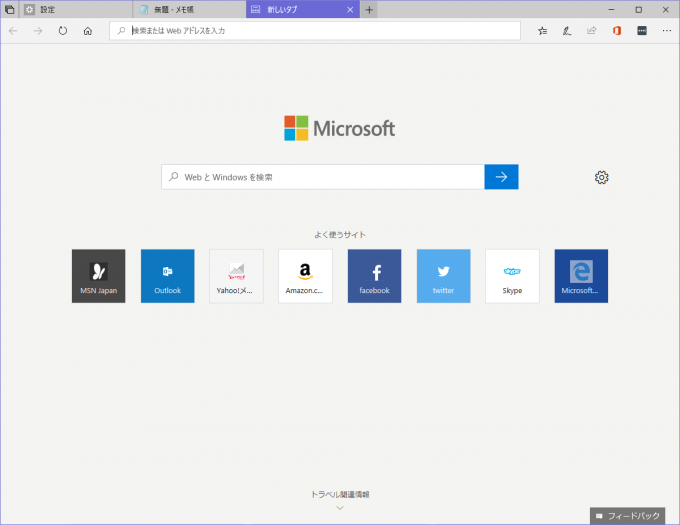
Task: Click into Web と Windows search box
Action: coord(323,177)
